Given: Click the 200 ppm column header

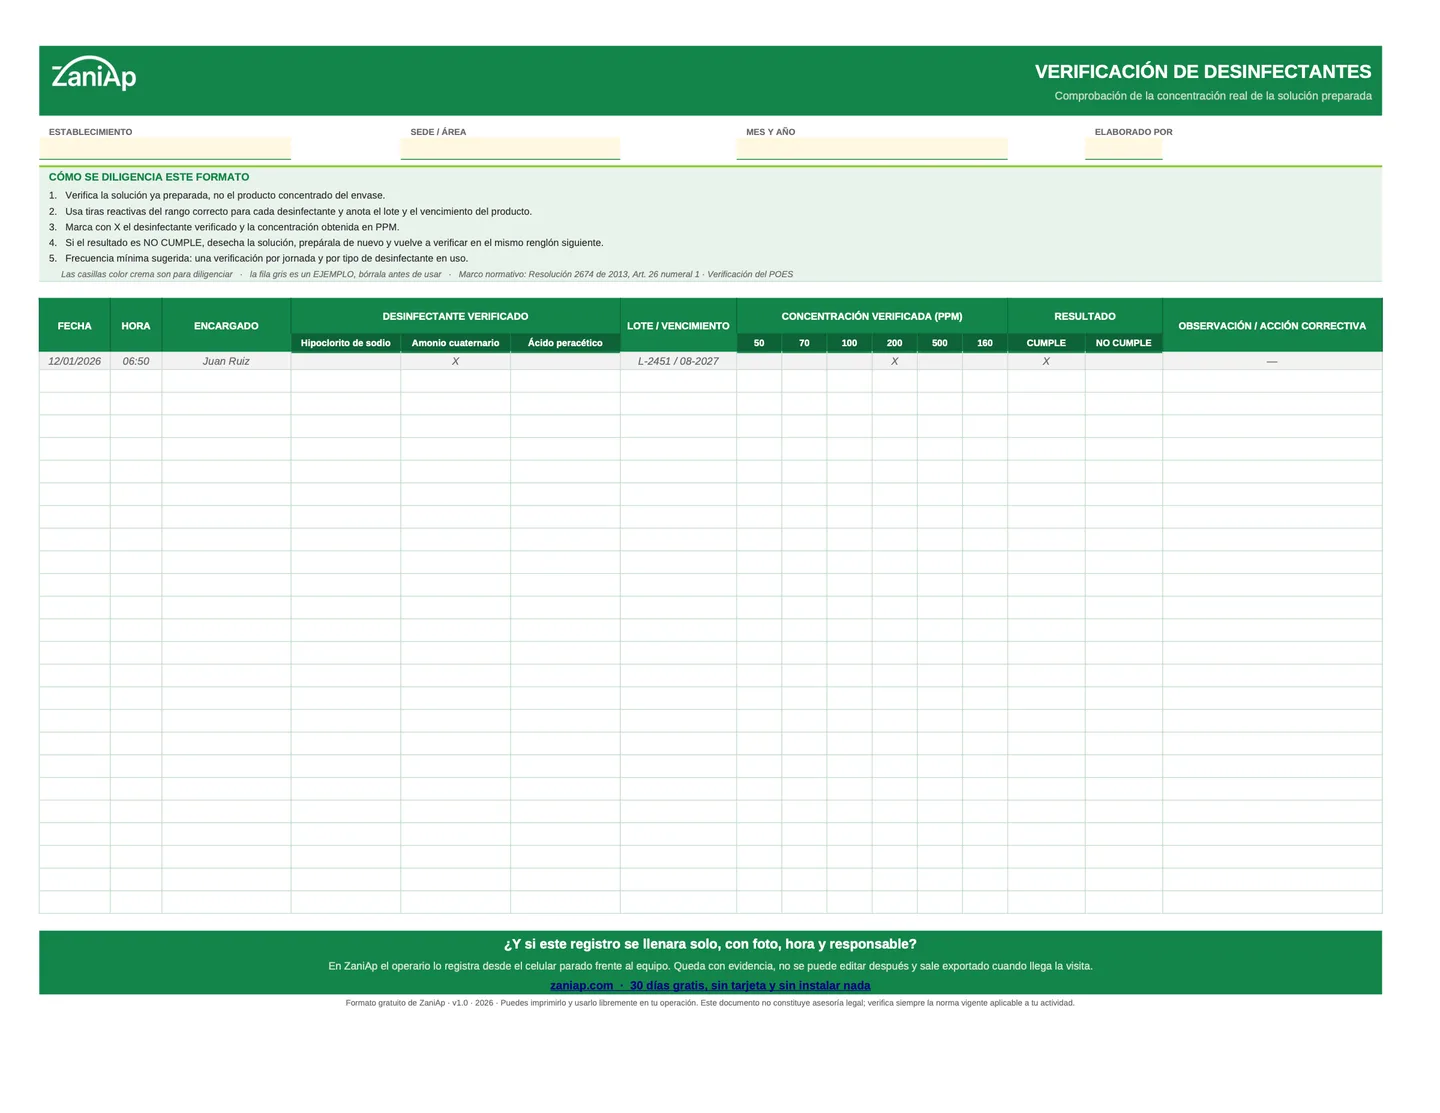Looking at the screenshot, I should click(x=895, y=343).
